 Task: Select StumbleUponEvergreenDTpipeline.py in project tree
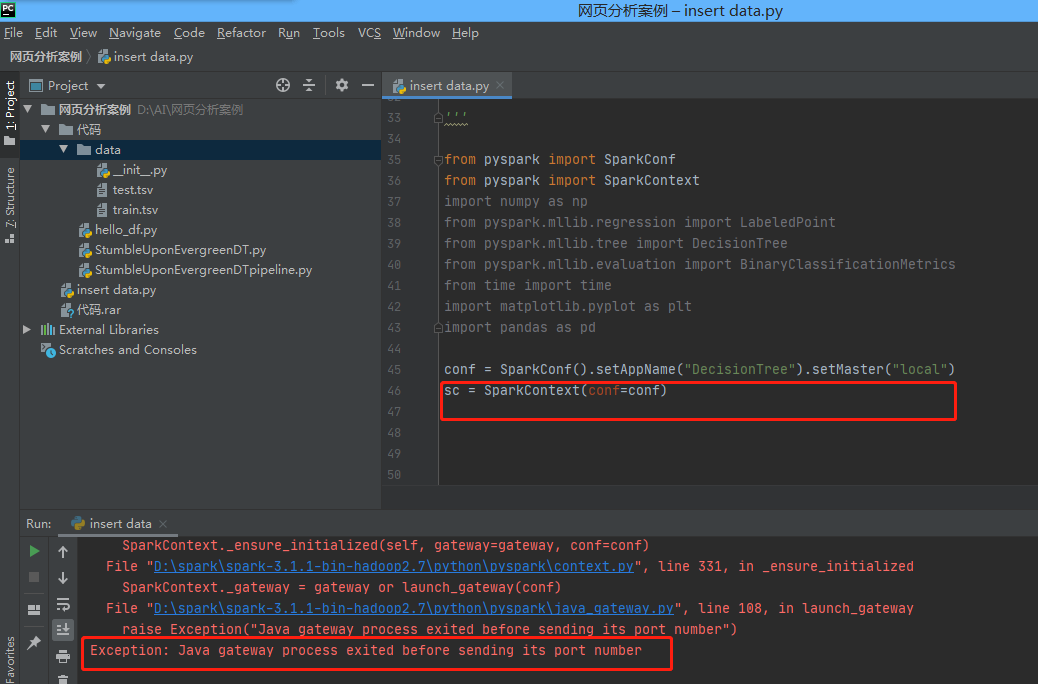[x=196, y=269]
